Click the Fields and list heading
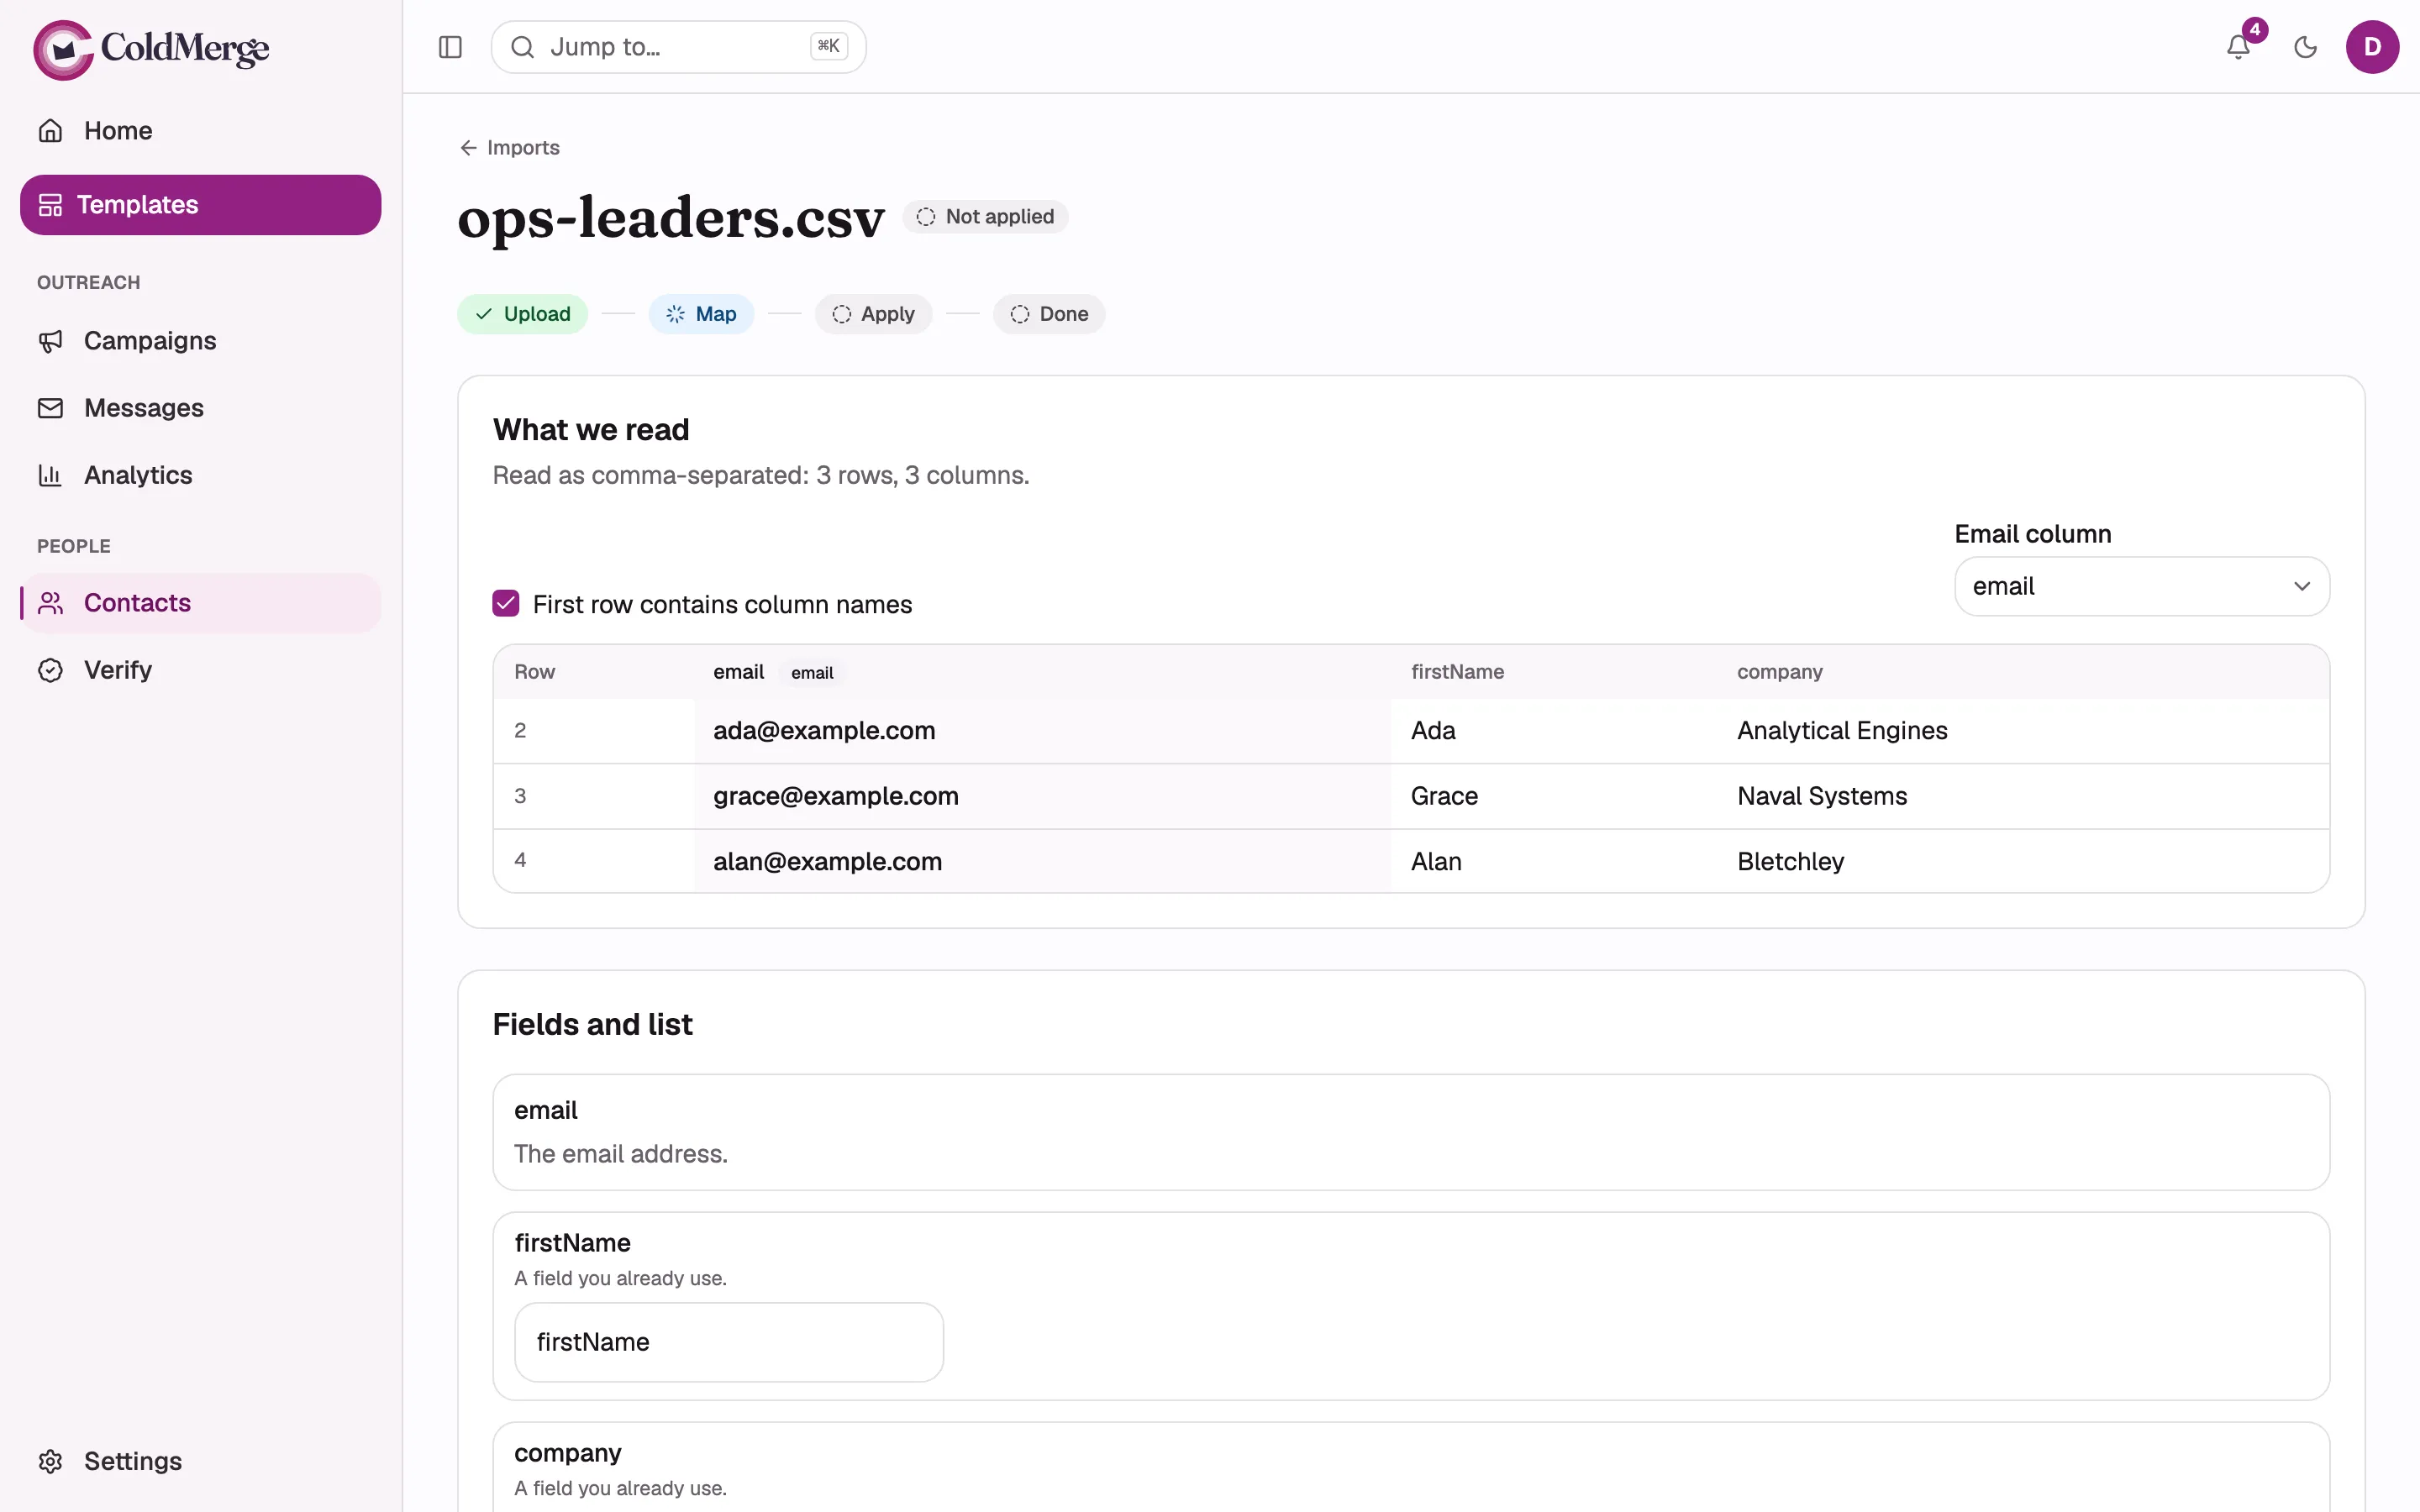2420x1512 pixels. click(x=592, y=1025)
